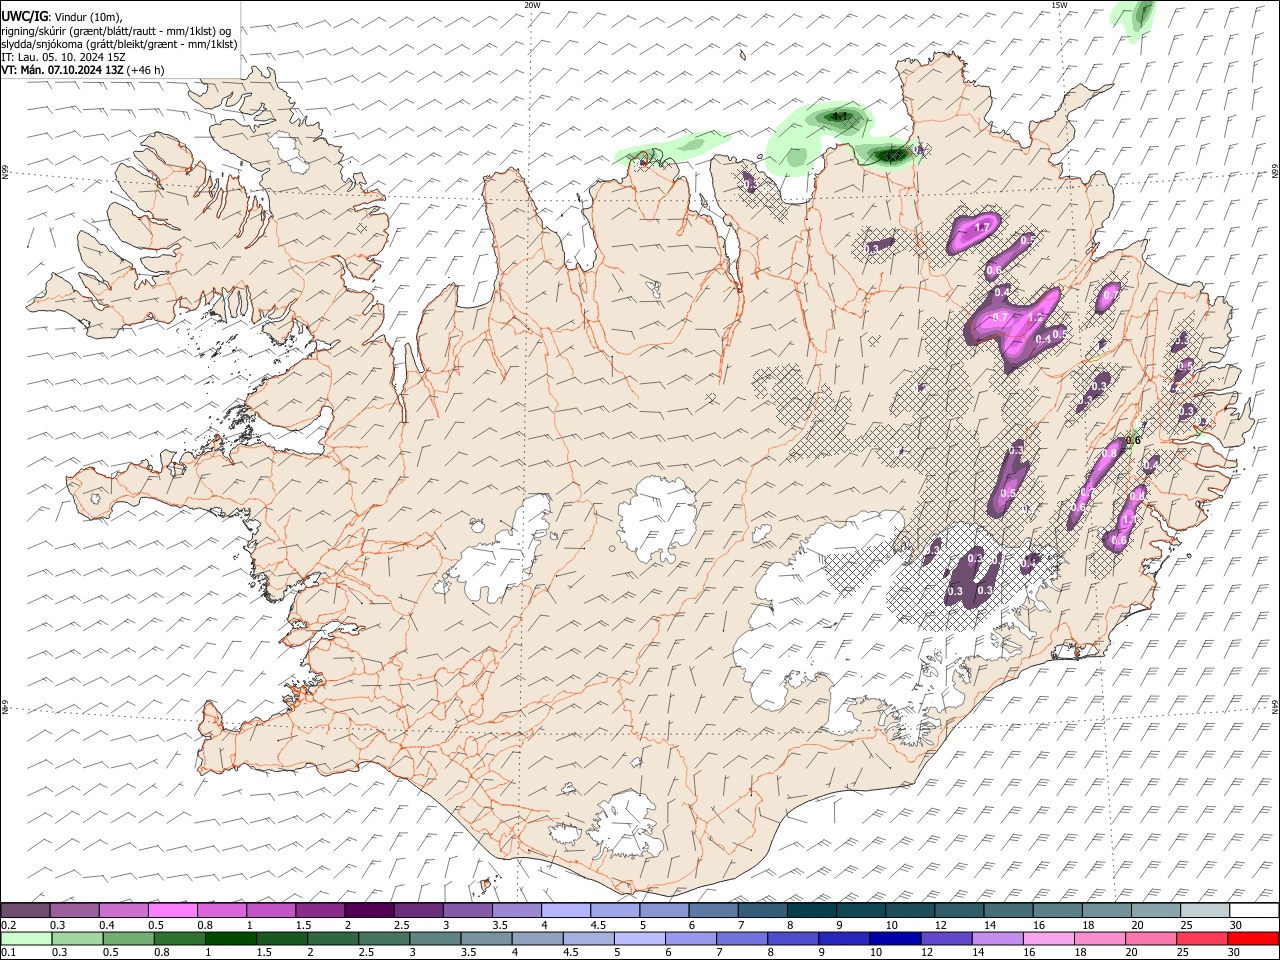
Task: Click the '20W' longitude label at the top
Action: [532, 5]
